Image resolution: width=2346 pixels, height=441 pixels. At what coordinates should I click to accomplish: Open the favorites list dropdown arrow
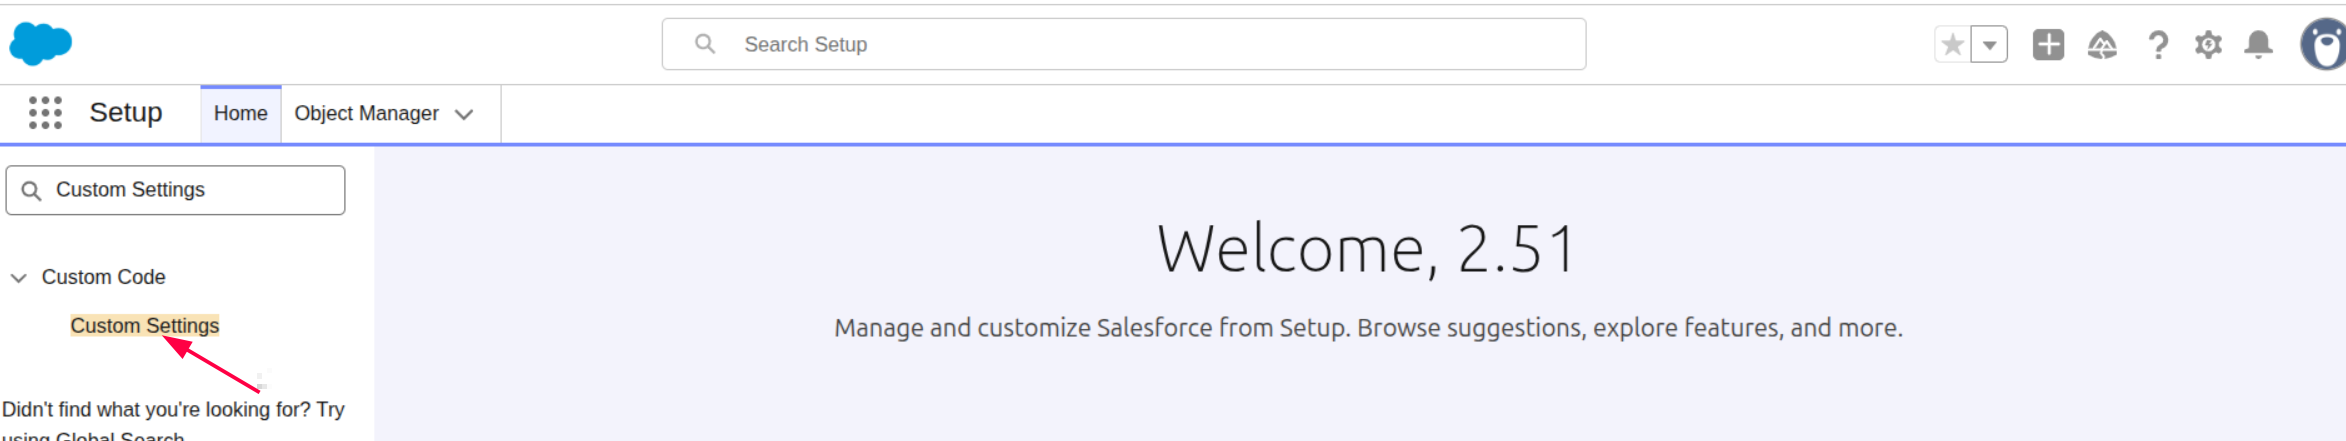pyautogui.click(x=1990, y=45)
